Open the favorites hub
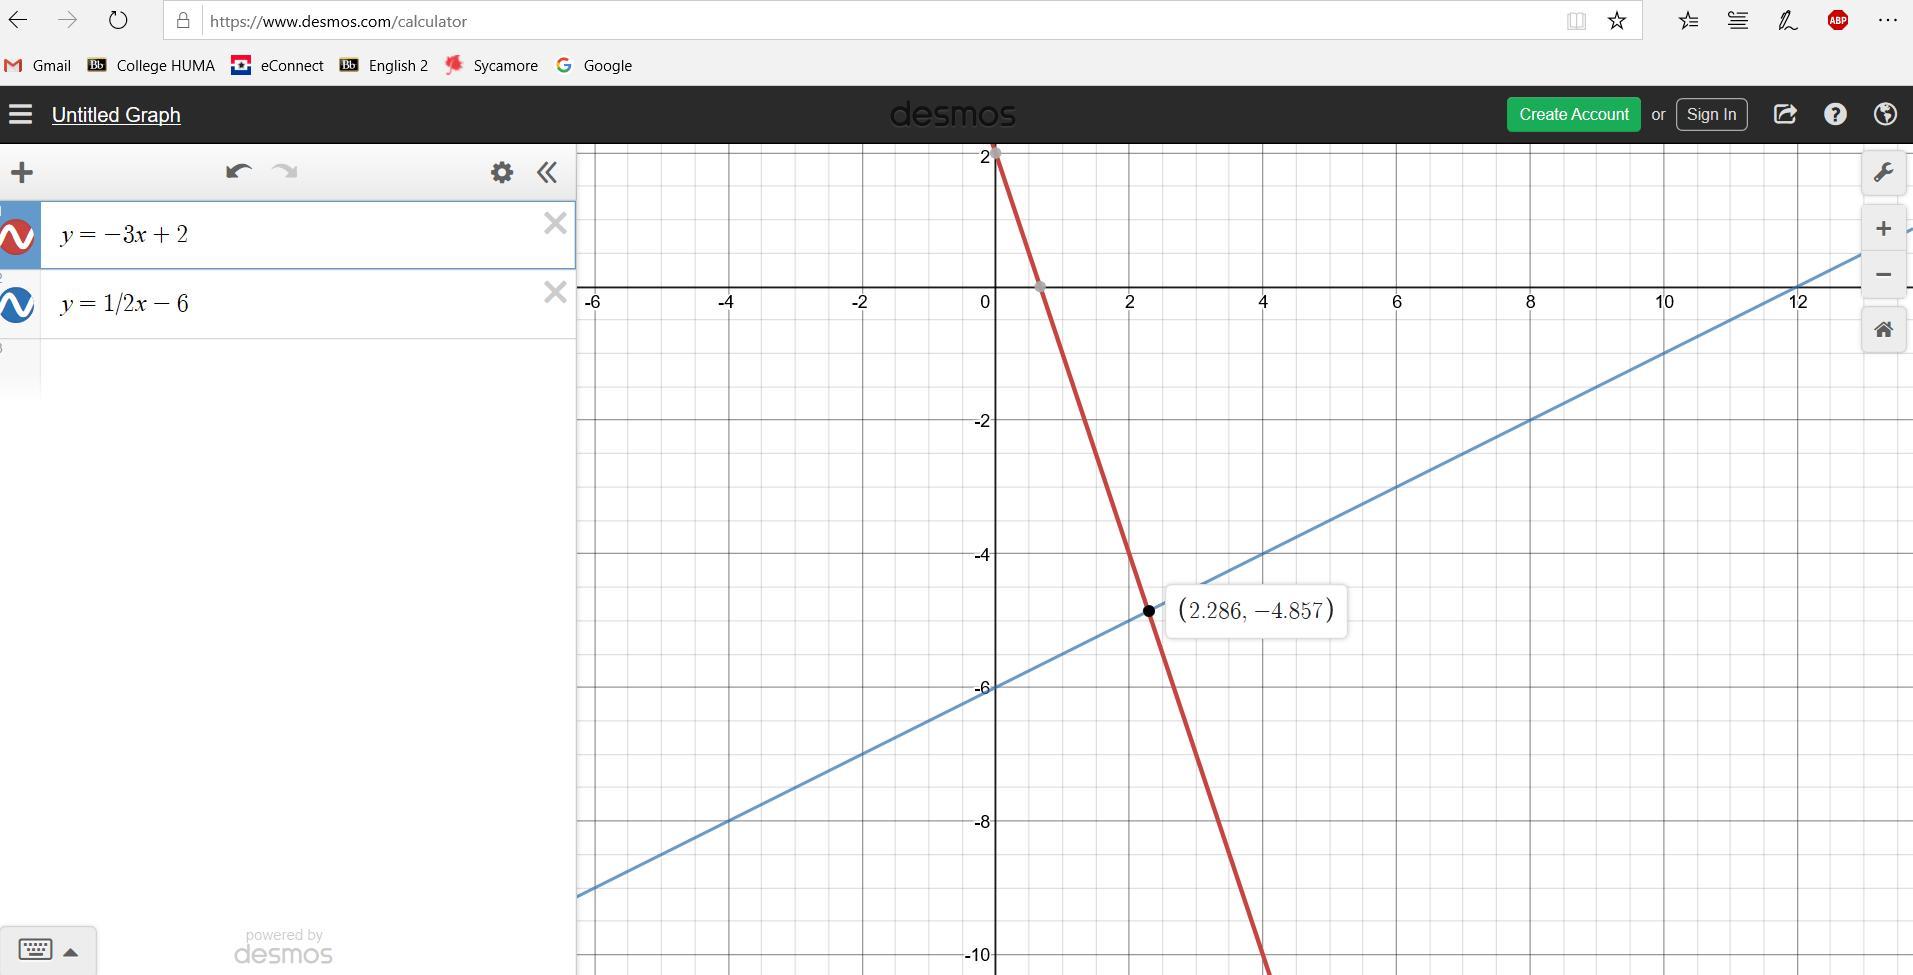Viewport: 1913px width, 975px height. (1689, 21)
